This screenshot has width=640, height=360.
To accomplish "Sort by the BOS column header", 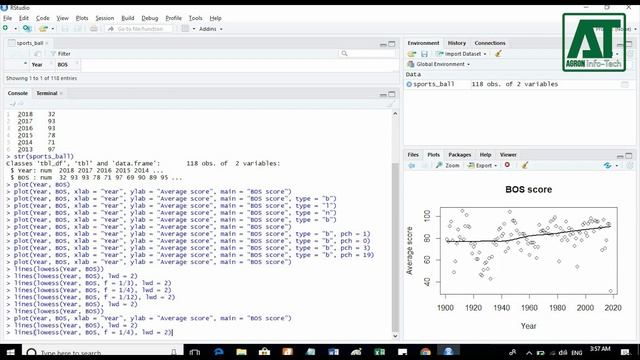I will (x=62, y=64).
